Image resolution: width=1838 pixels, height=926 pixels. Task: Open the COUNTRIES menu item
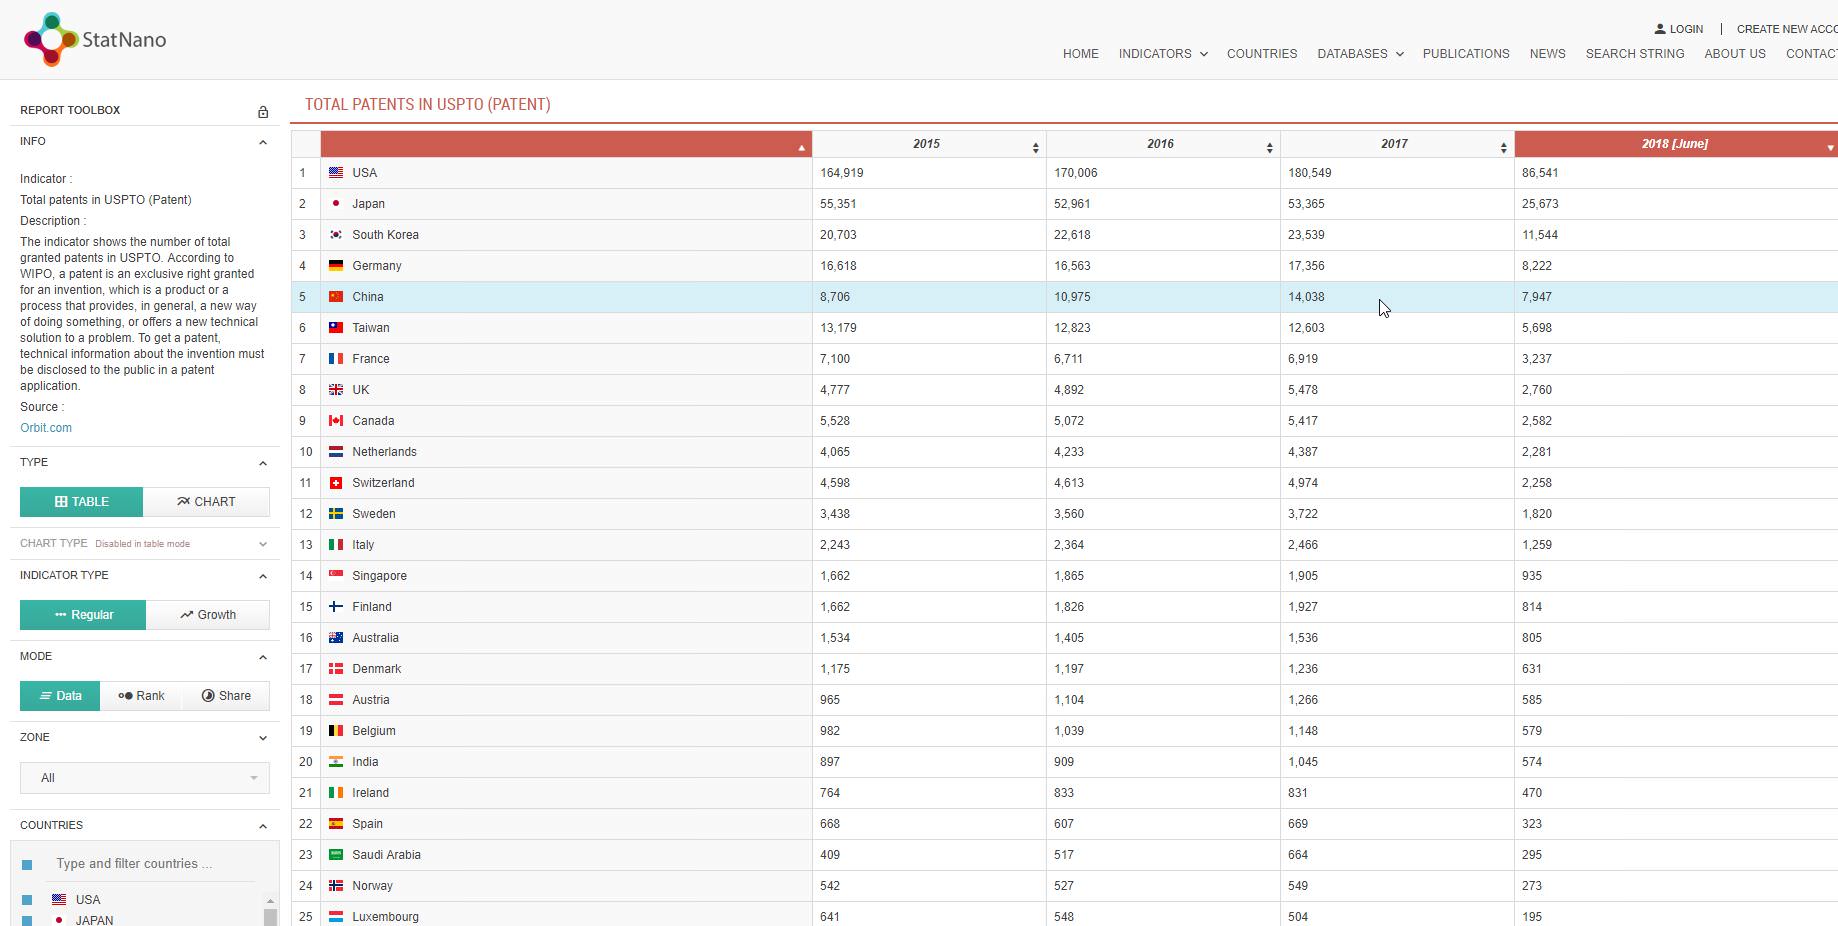click(1262, 54)
